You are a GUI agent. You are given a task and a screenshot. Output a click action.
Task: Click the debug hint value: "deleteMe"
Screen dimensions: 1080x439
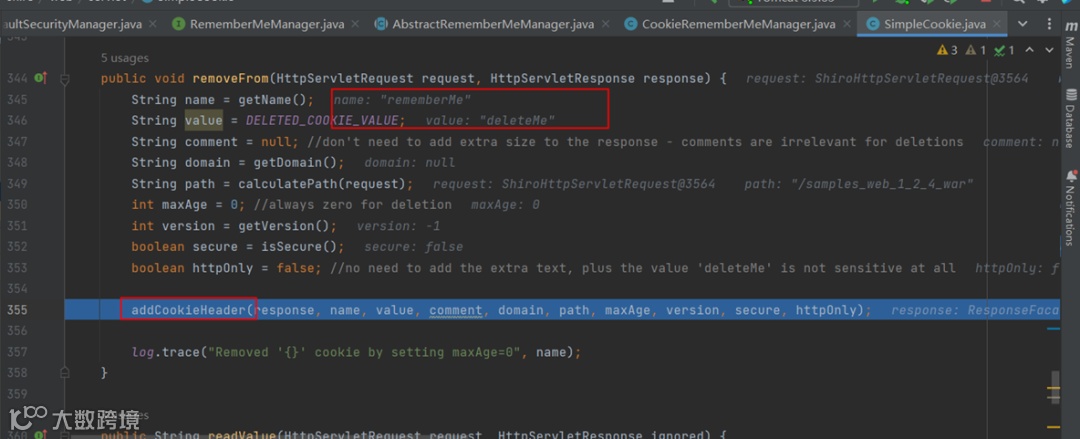[490, 121]
